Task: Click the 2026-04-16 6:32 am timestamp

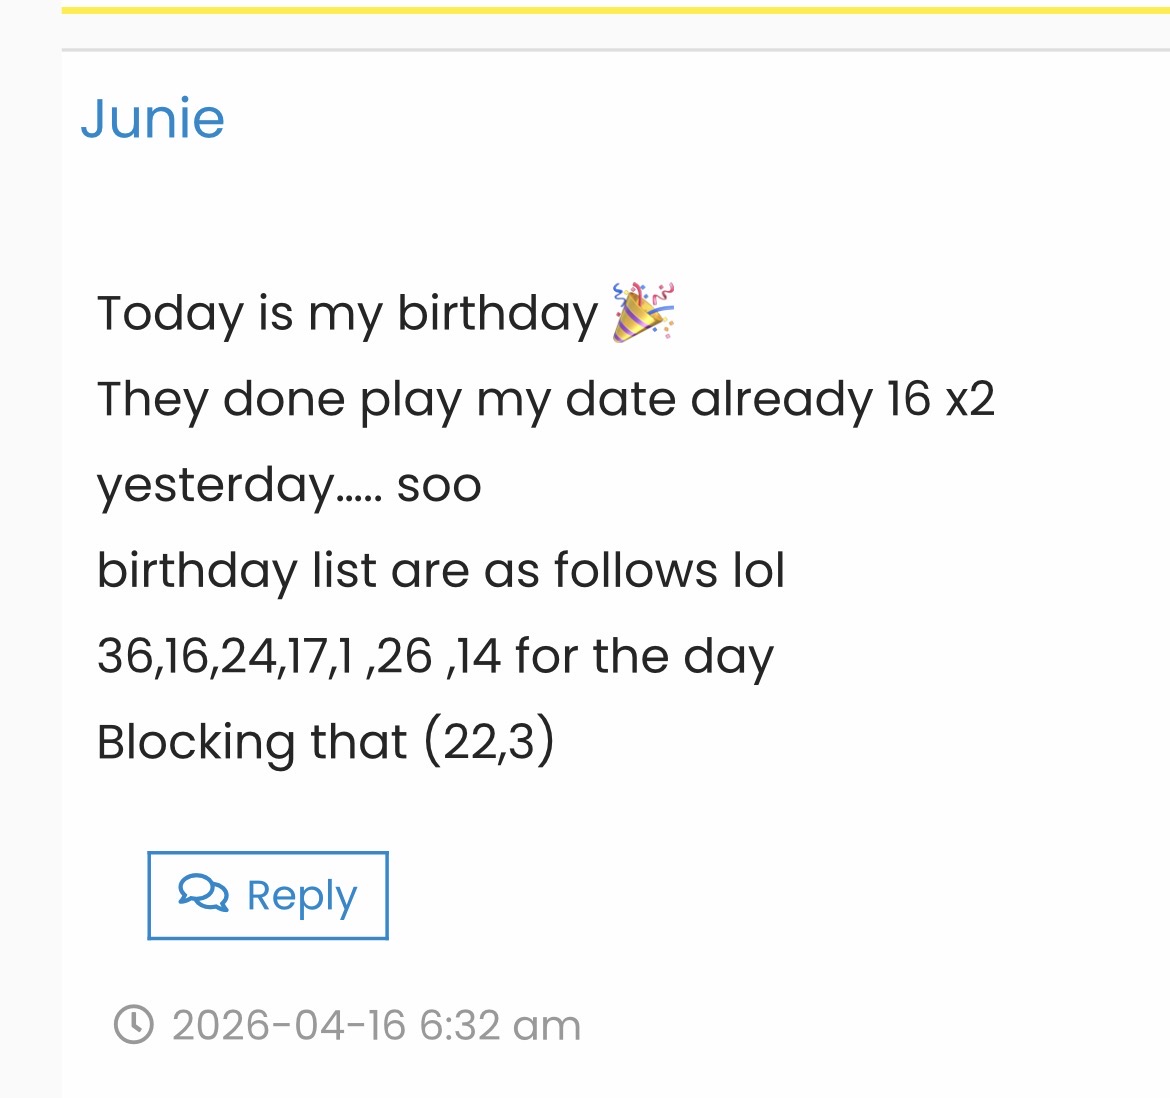Action: (x=376, y=1026)
